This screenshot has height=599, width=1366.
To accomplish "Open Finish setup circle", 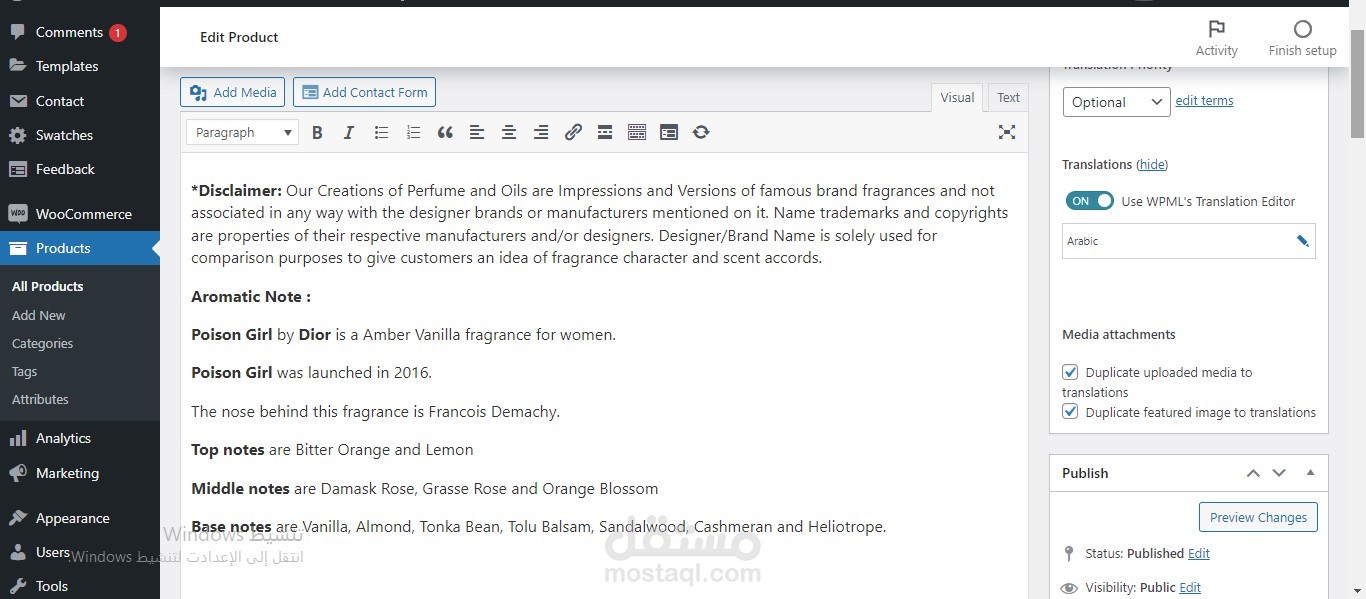I will coord(1302,38).
